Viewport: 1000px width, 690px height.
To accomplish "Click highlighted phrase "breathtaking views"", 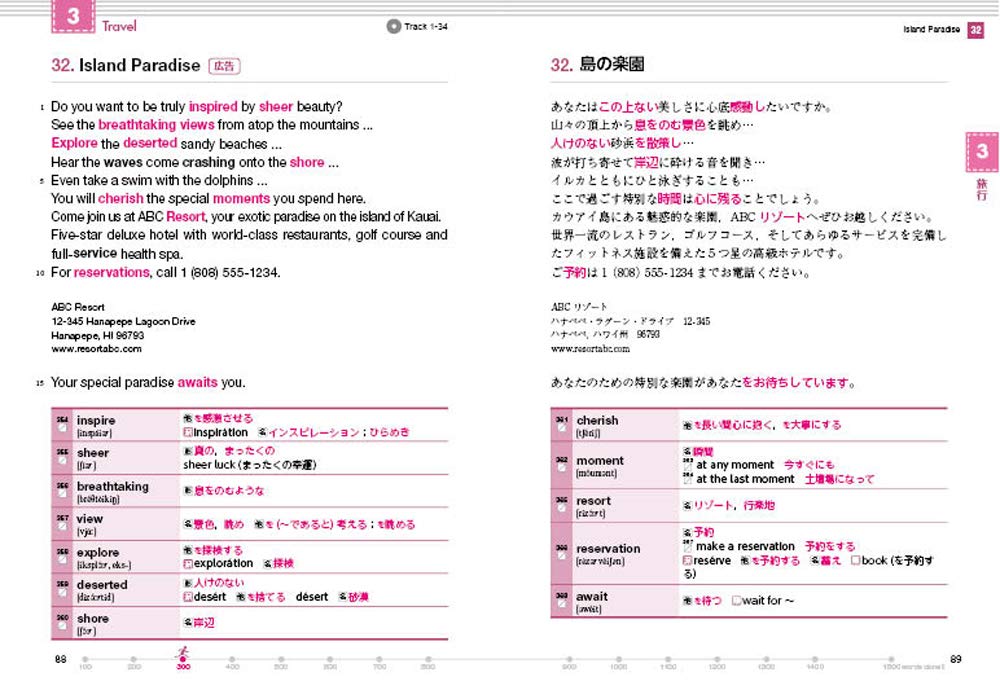I will coord(156,125).
